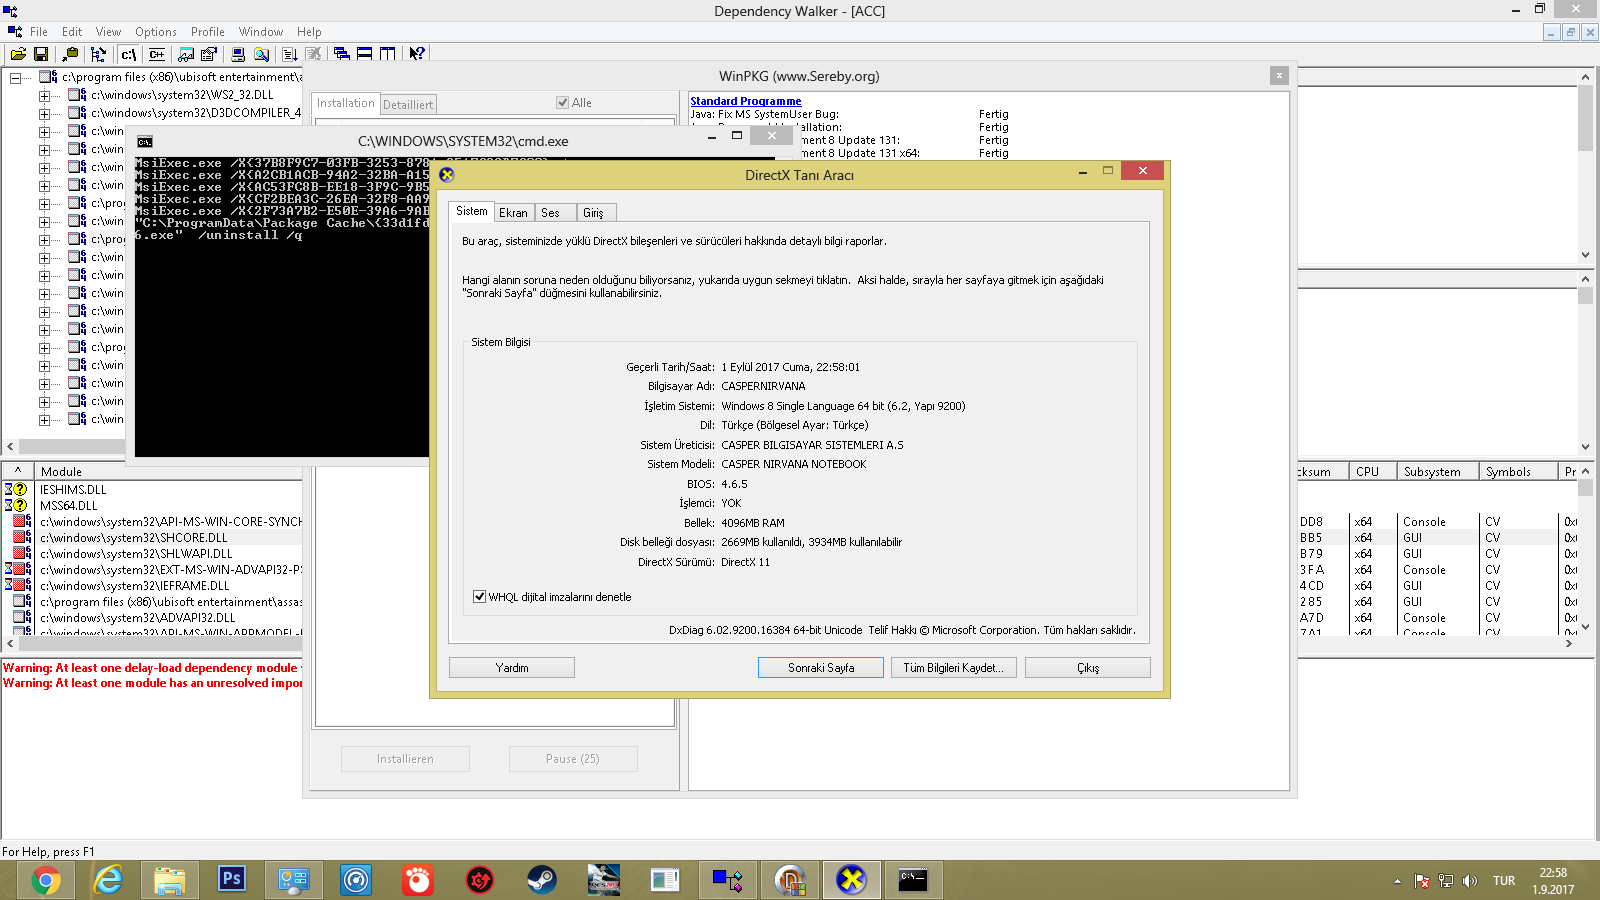Switch to the Ekran tab in DirectX dialog

[513, 213]
